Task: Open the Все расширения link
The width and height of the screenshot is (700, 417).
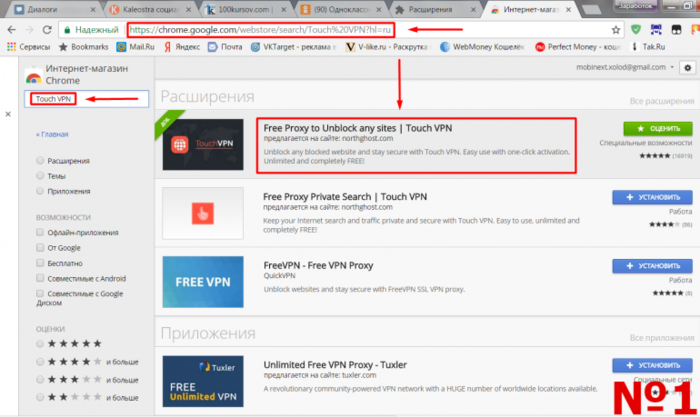Action: pos(662,101)
